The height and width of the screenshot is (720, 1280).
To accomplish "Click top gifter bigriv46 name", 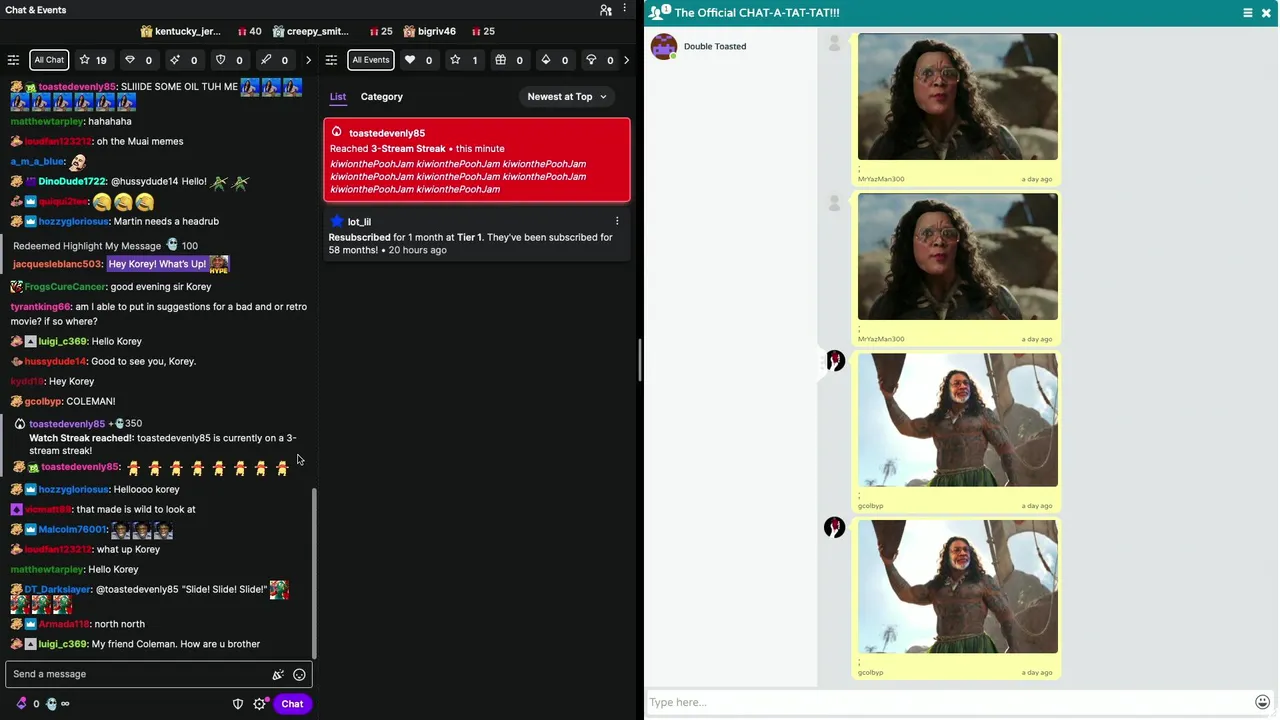I will tap(436, 31).
